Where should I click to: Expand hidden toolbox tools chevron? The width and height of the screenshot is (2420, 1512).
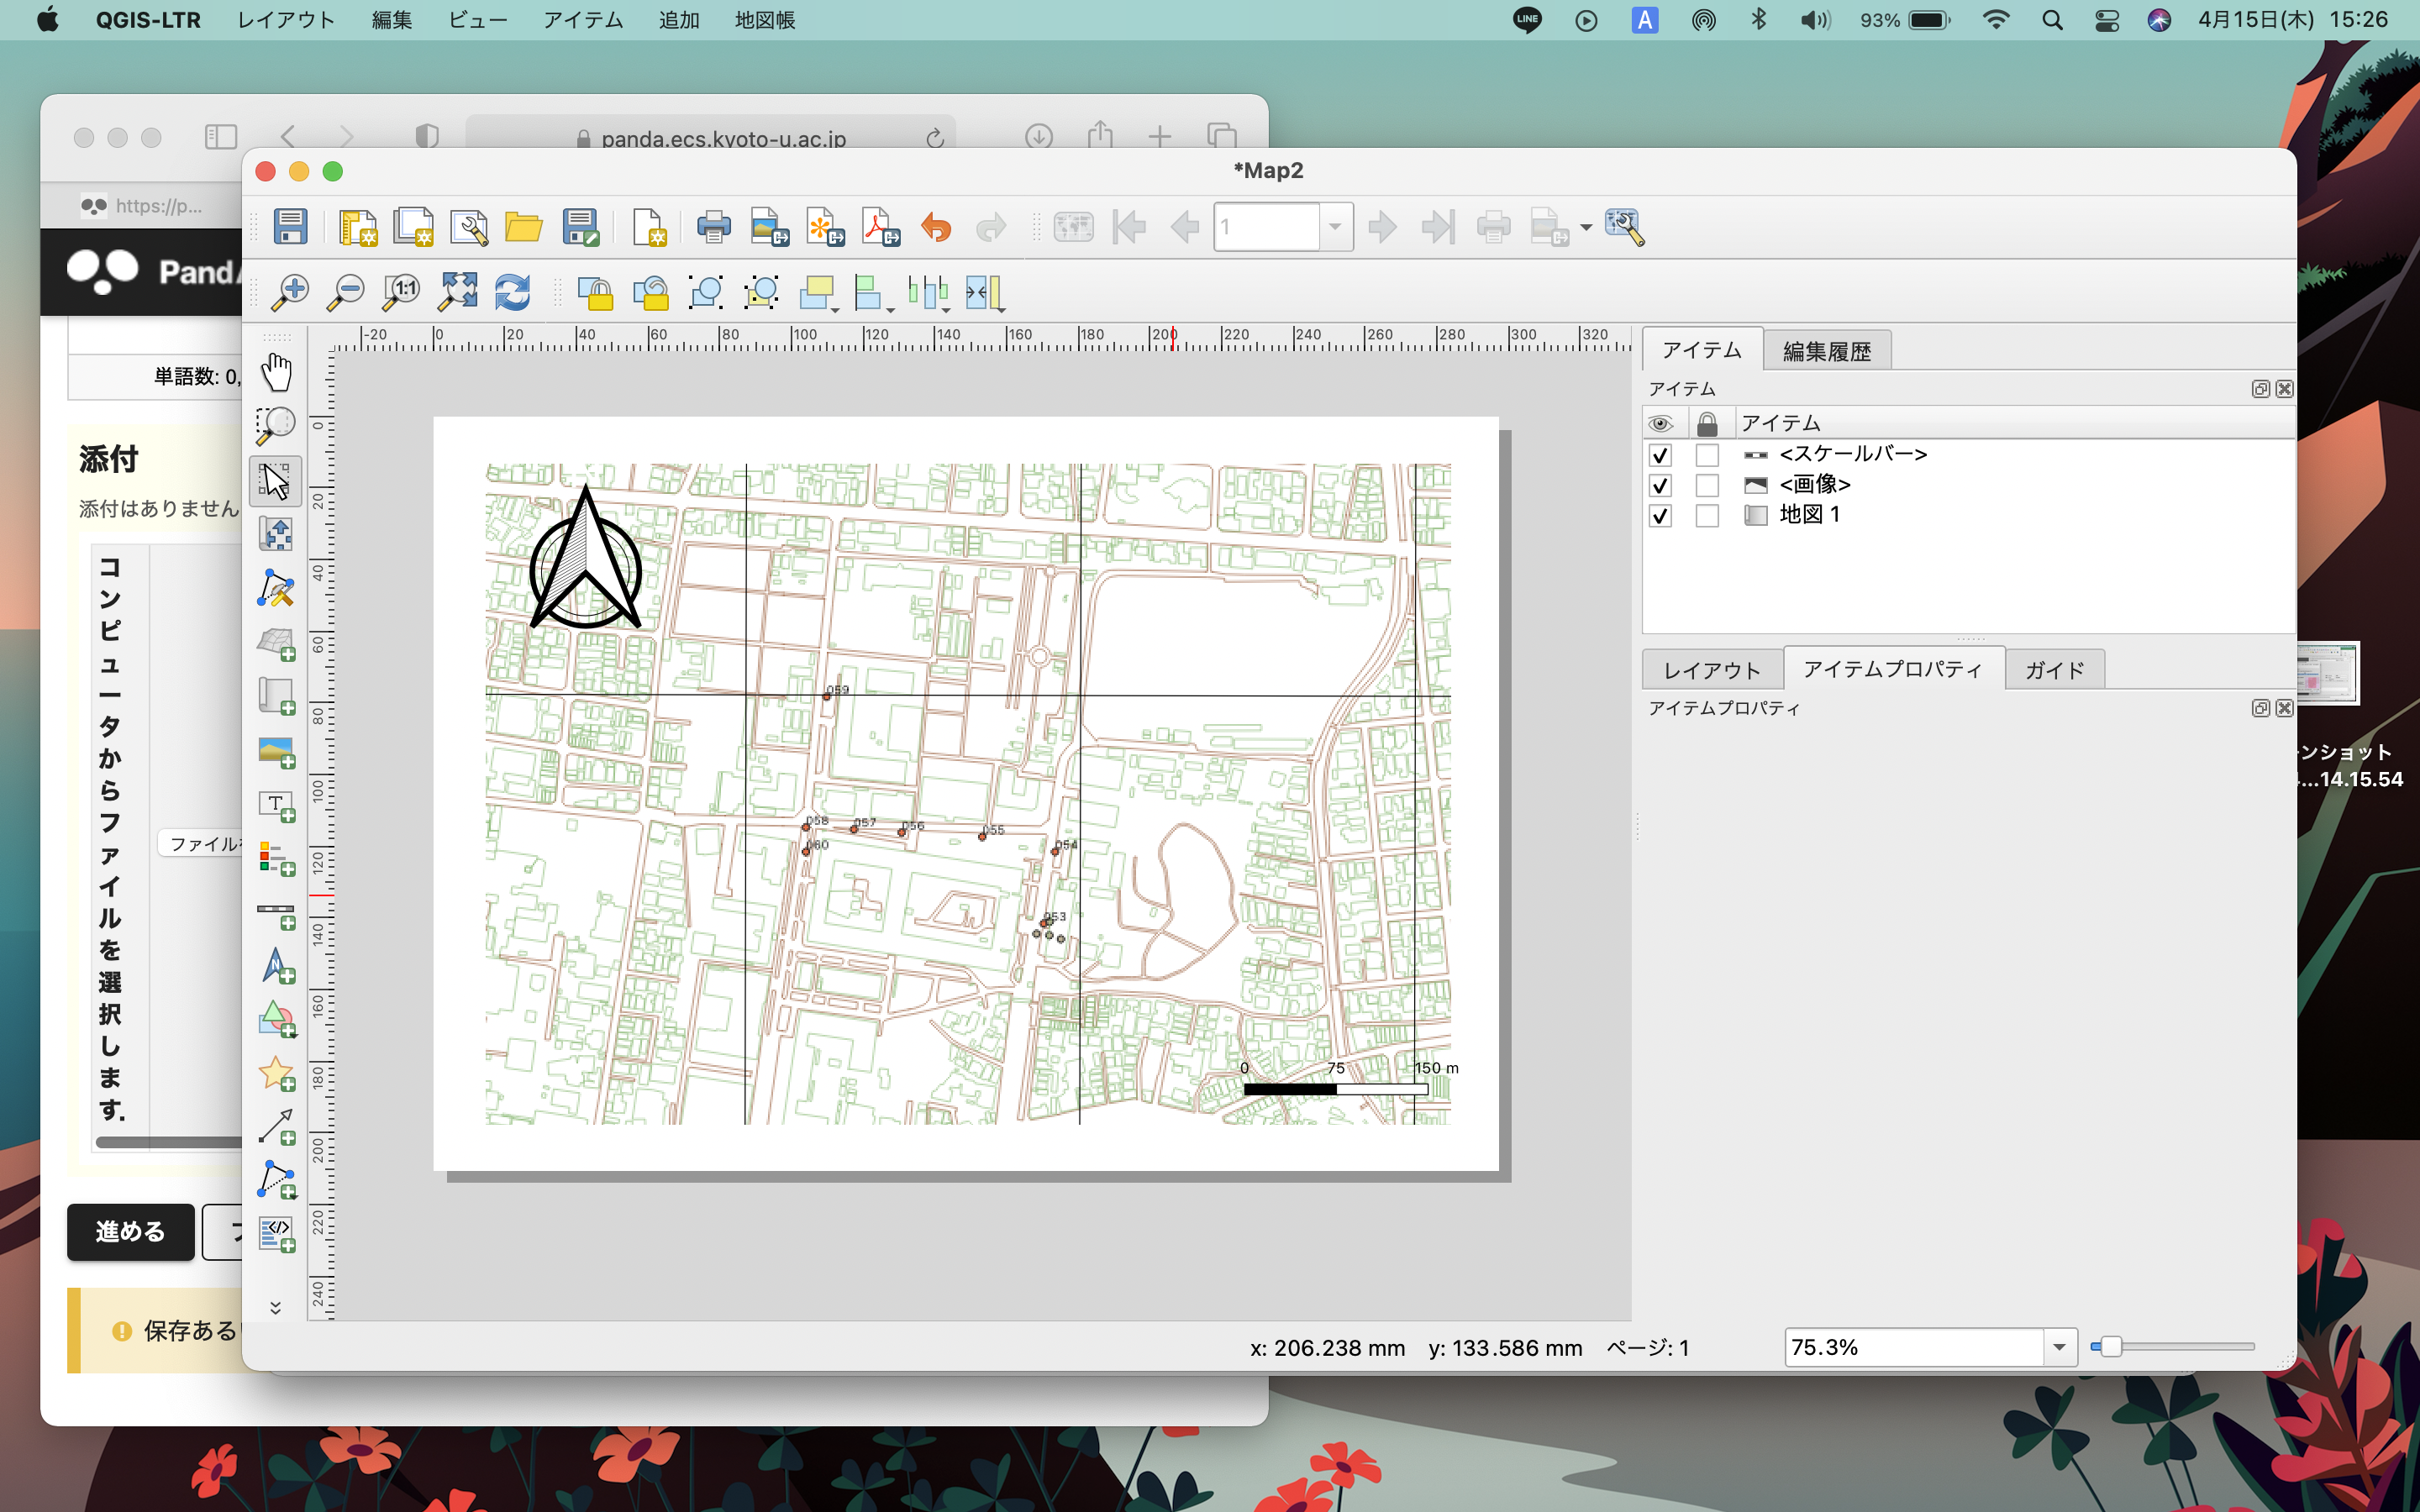(x=276, y=1307)
